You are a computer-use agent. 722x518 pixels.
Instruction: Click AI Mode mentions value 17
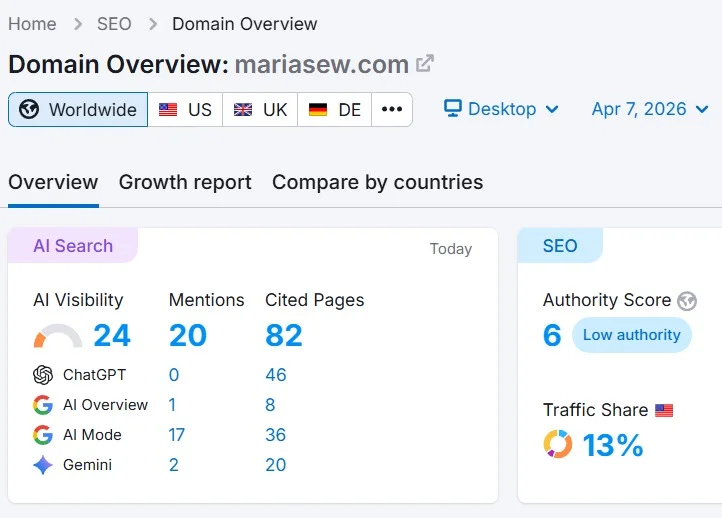pyautogui.click(x=177, y=435)
